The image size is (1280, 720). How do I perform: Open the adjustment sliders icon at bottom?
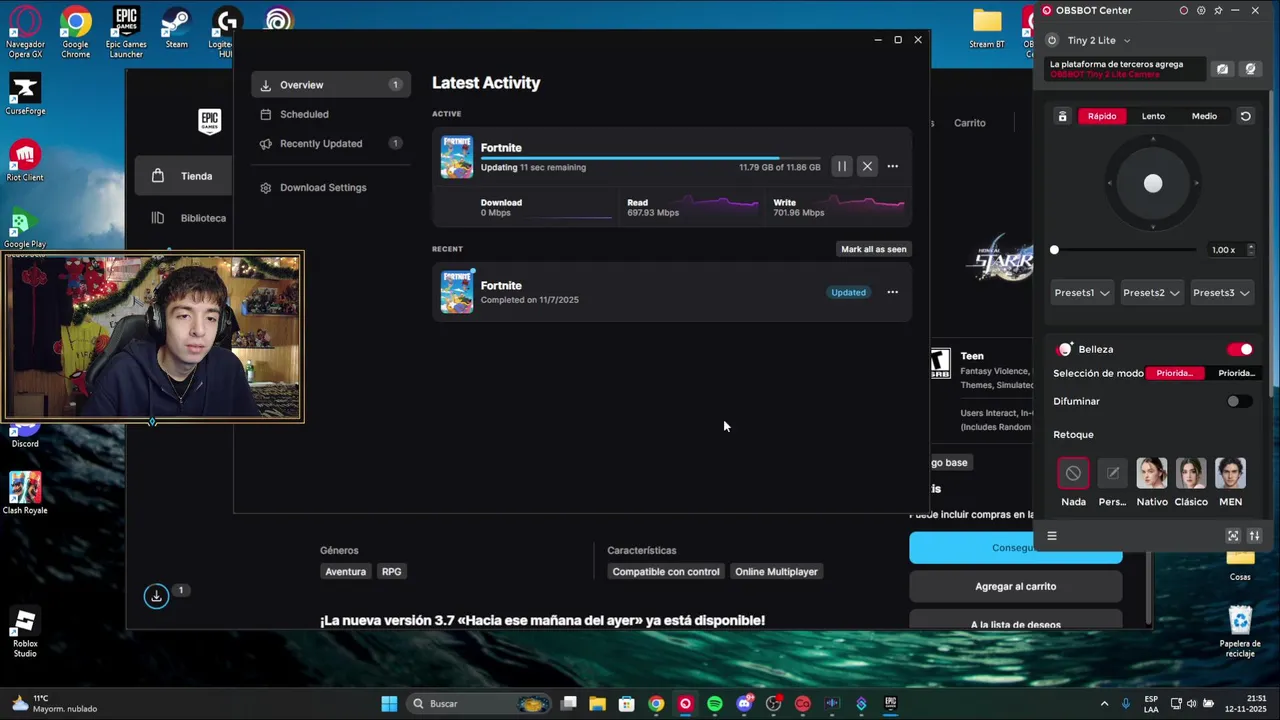click(x=1255, y=536)
